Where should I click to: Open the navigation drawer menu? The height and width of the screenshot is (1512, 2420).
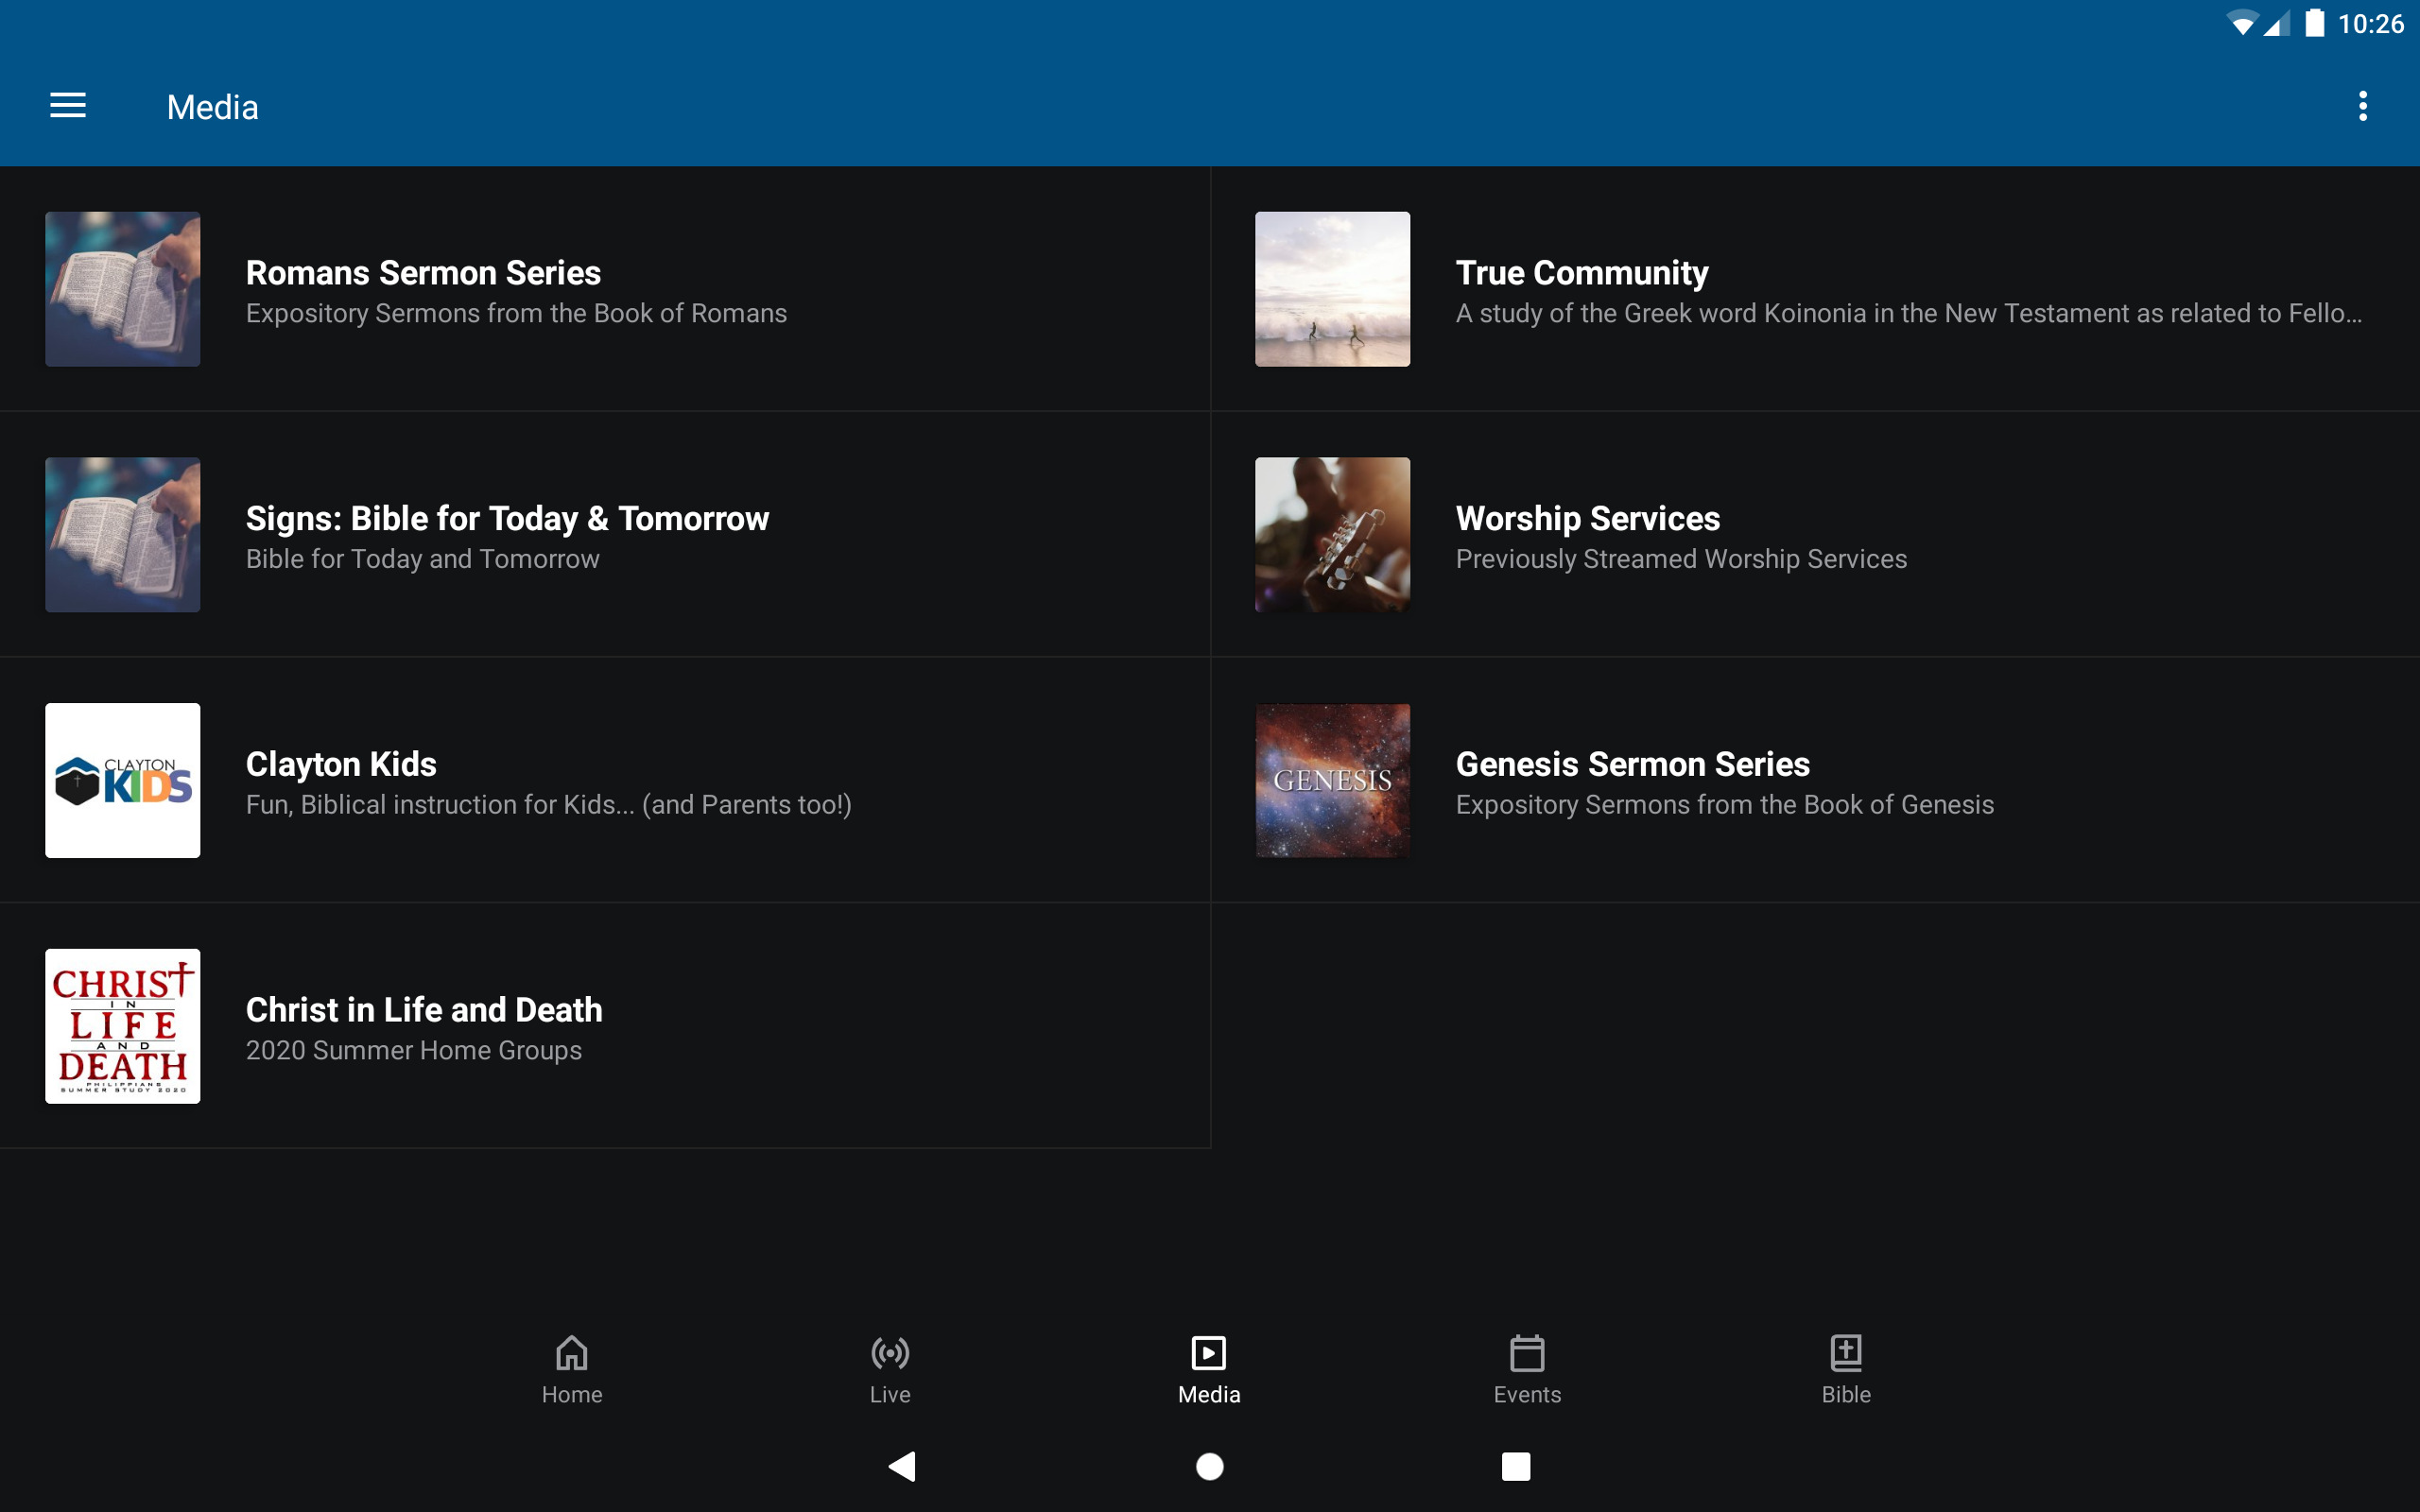68,105
